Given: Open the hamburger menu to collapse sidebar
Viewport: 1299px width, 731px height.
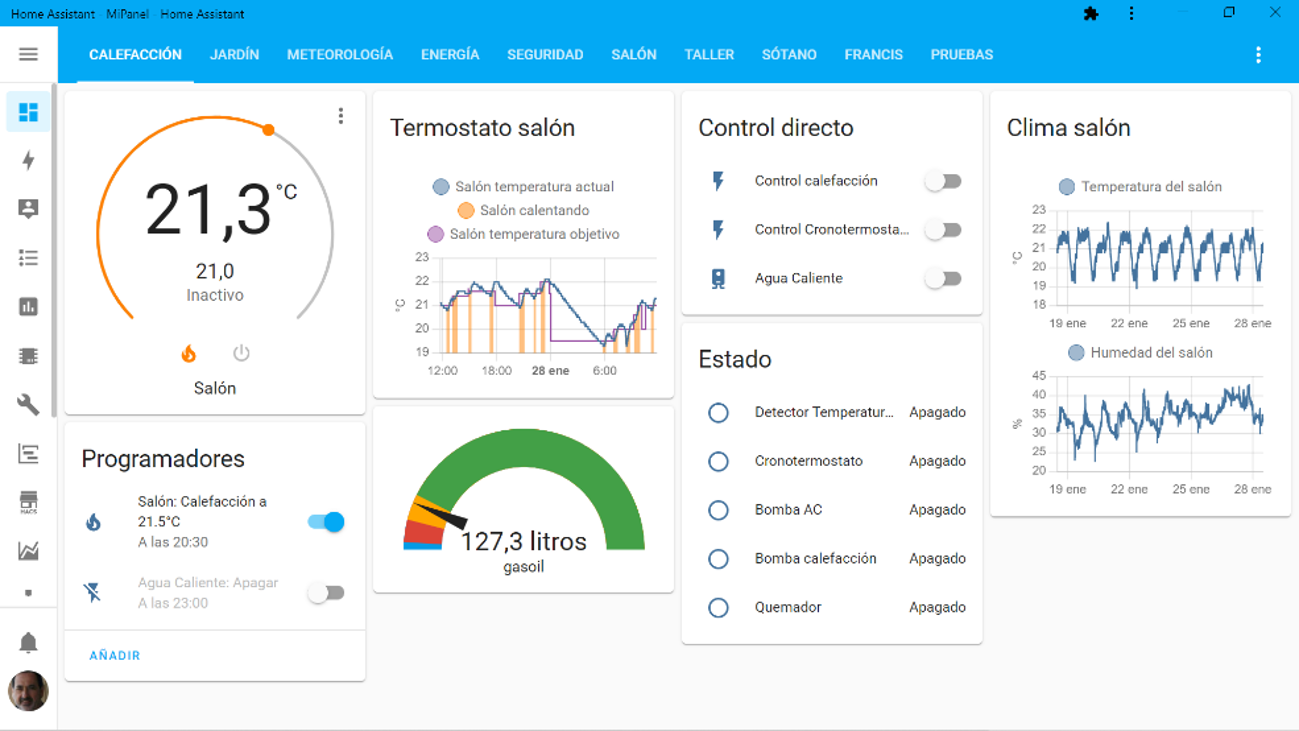Looking at the screenshot, I should pos(28,54).
